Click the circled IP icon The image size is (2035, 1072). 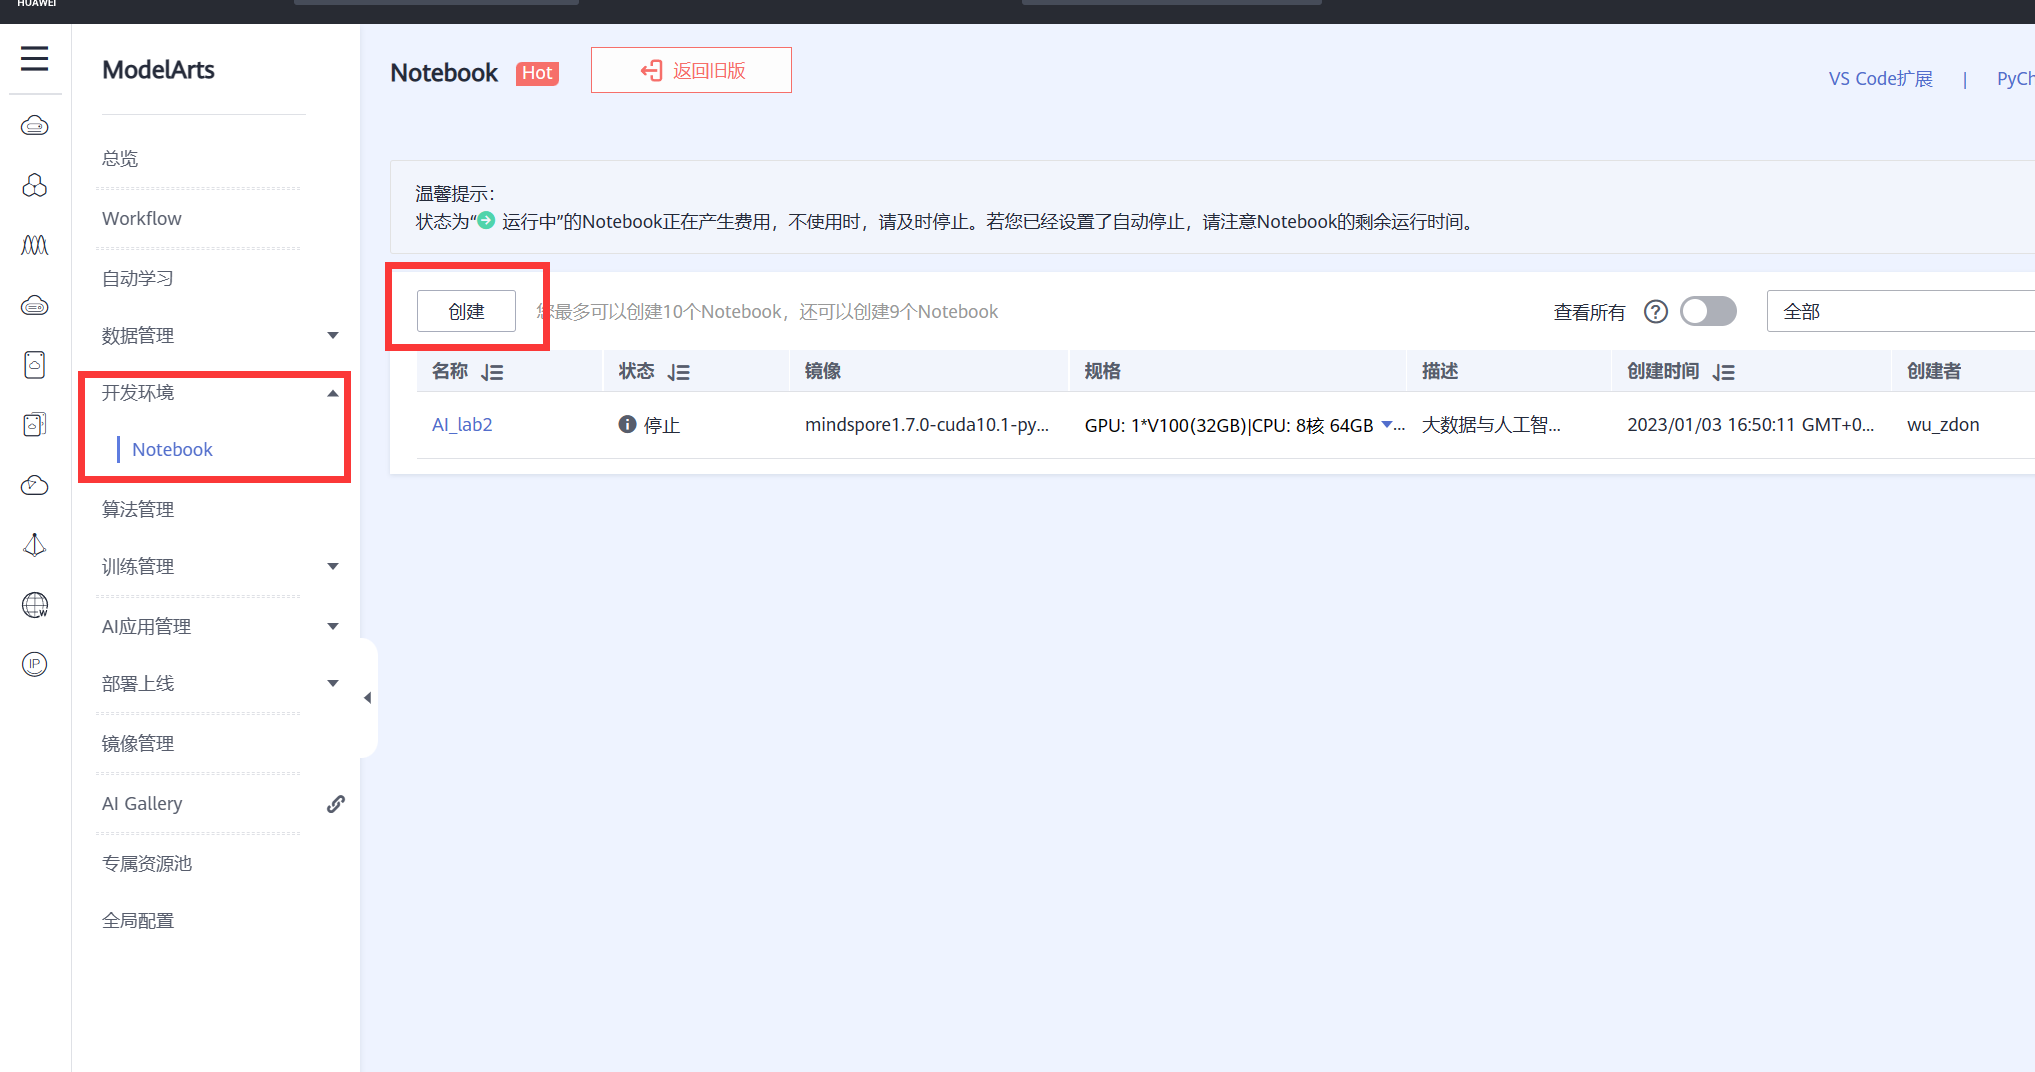[x=35, y=664]
